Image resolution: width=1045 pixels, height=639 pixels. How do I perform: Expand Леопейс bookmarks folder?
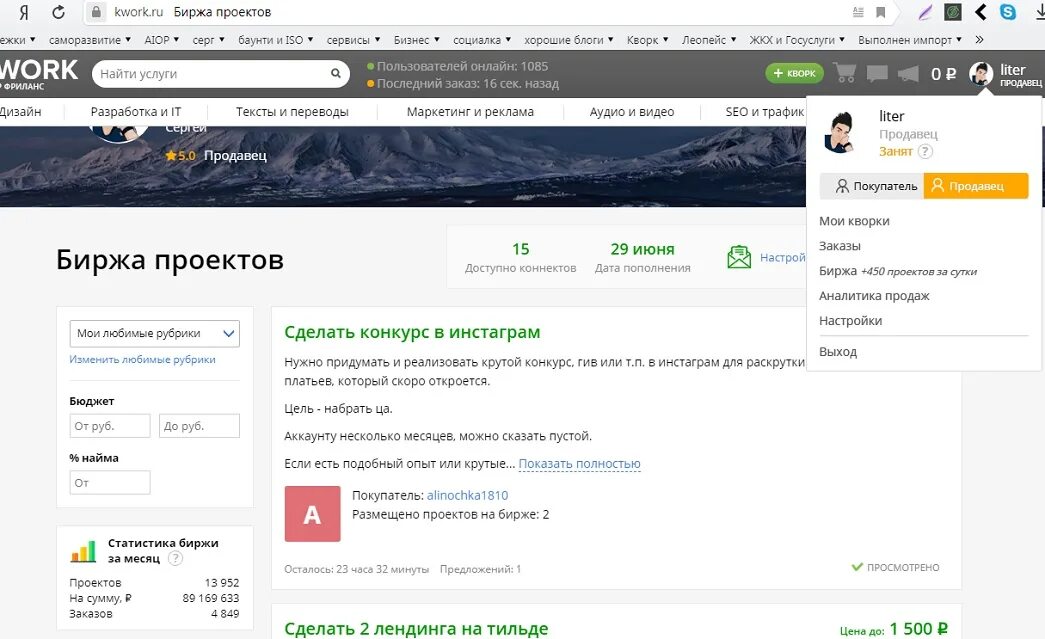click(x=709, y=40)
